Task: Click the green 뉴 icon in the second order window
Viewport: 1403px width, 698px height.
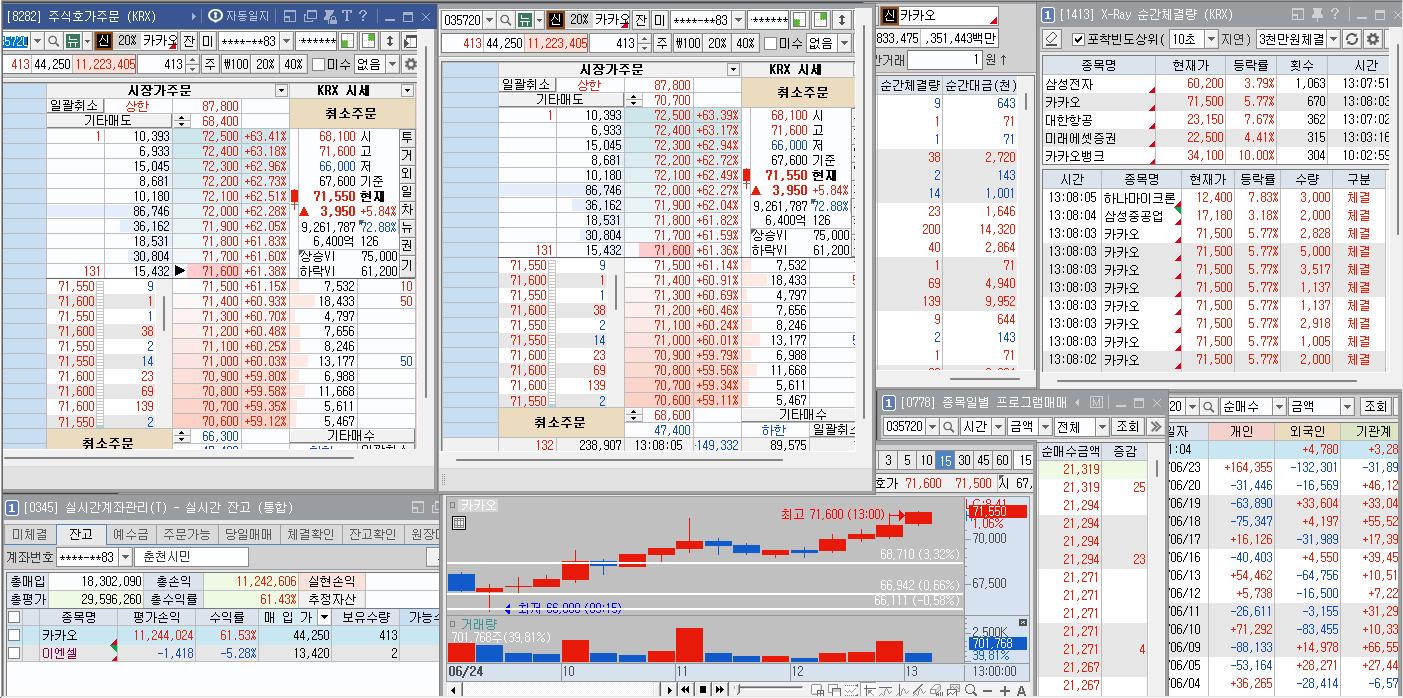Action: (525, 20)
